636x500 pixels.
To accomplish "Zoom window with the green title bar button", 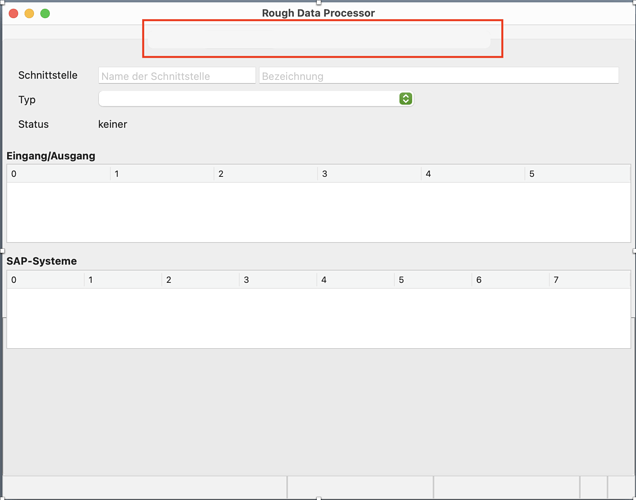I will point(45,13).
